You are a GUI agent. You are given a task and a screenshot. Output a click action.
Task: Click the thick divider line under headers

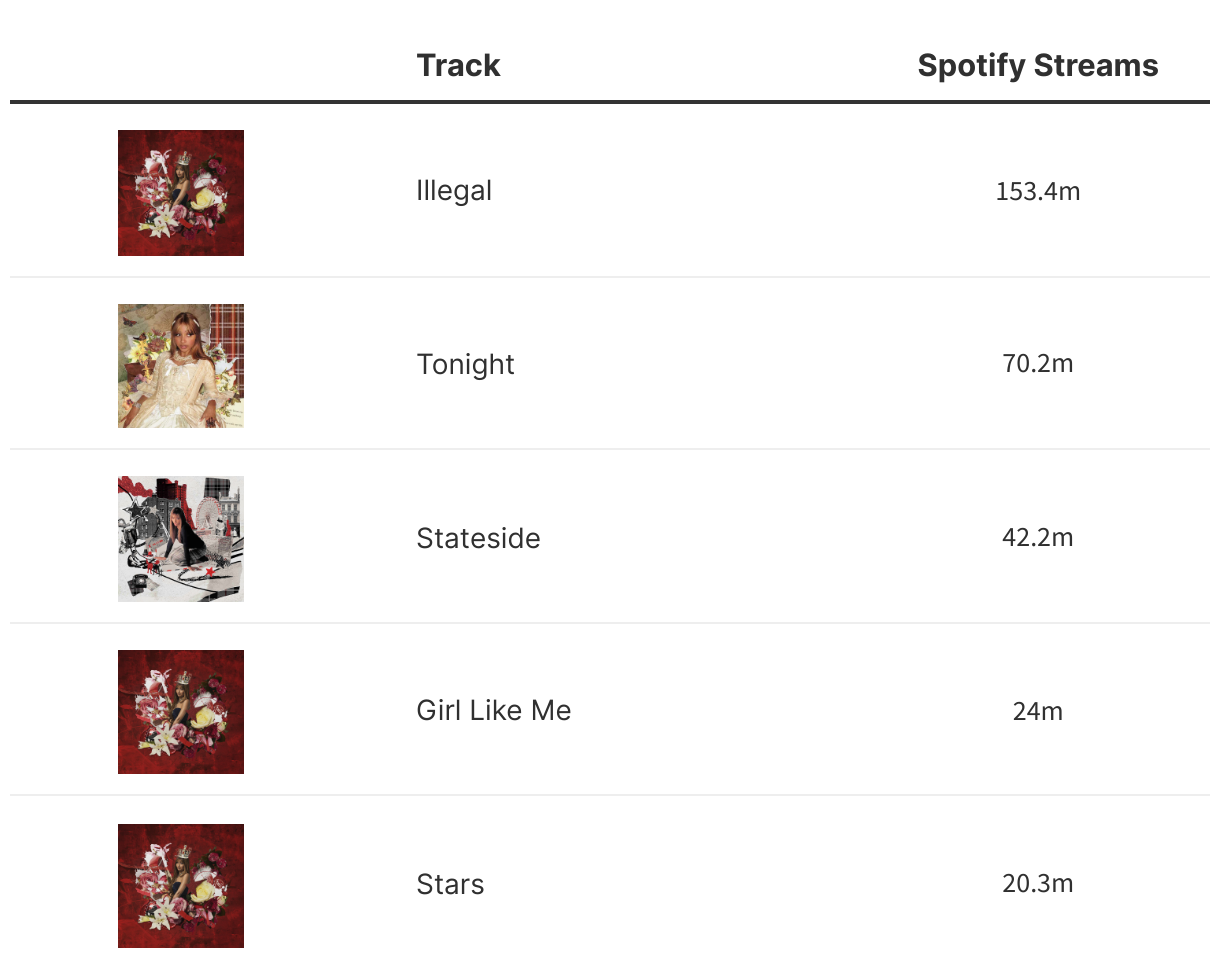pos(610,102)
